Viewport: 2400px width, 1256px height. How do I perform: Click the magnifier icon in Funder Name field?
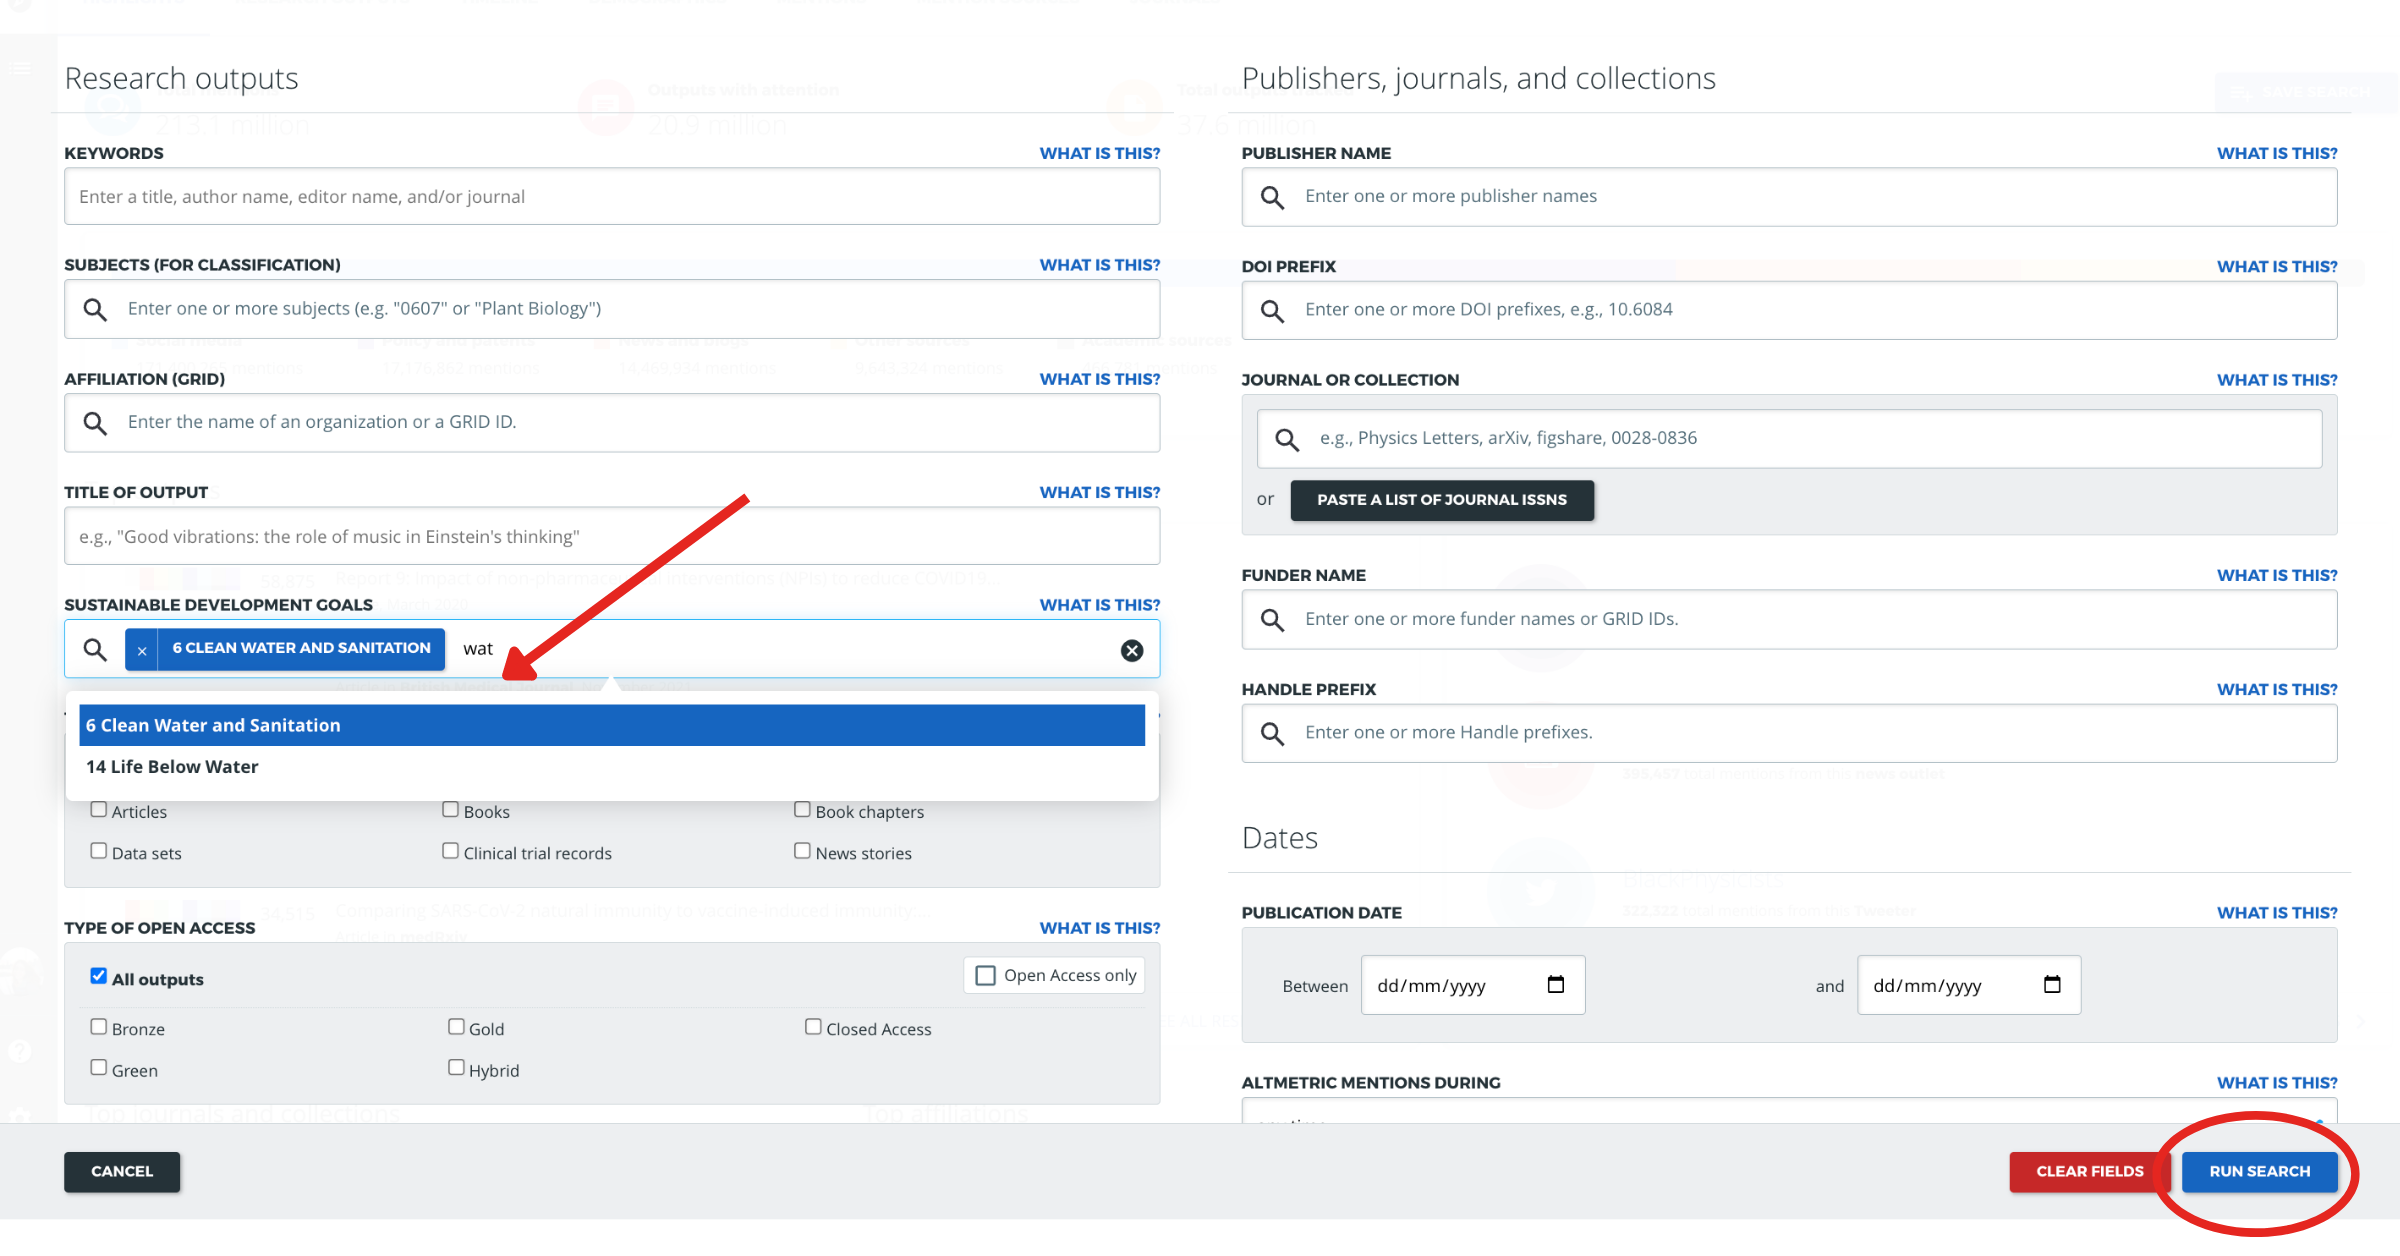coord(1272,620)
